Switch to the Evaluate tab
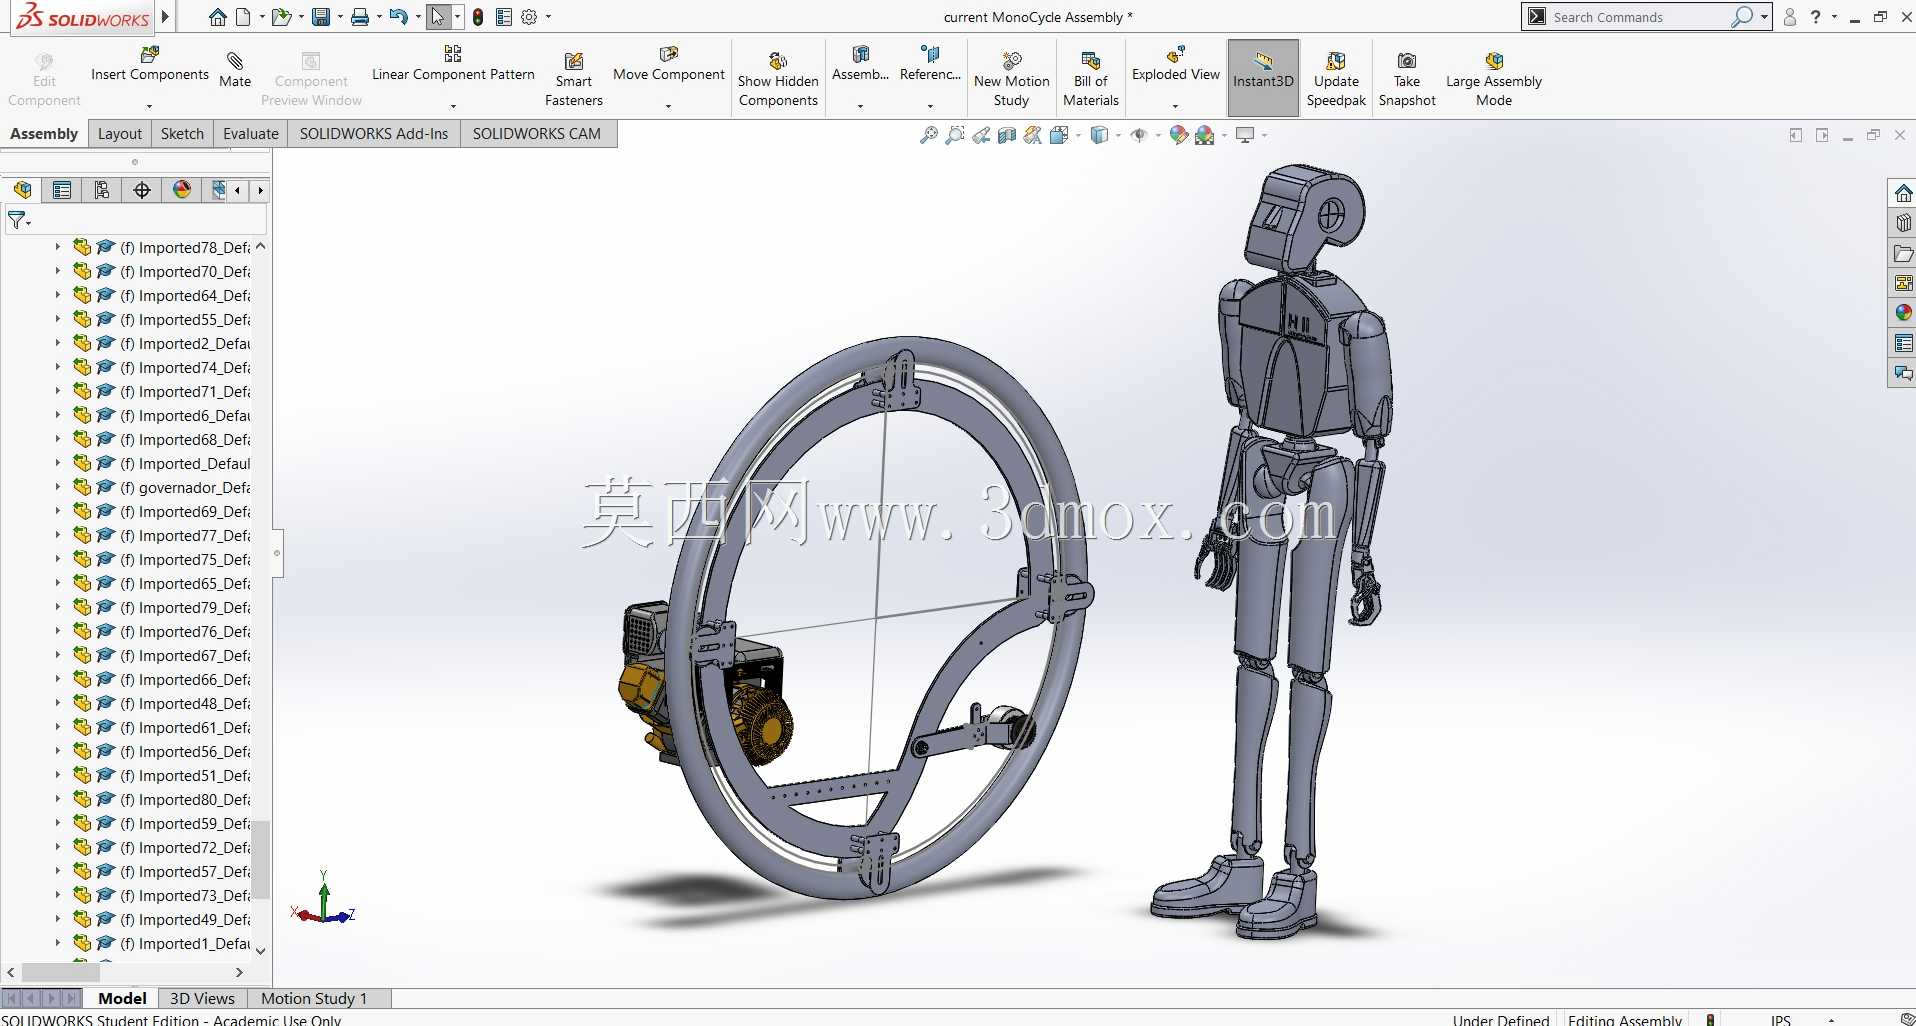Screen dimensions: 1916x1026 click(250, 133)
